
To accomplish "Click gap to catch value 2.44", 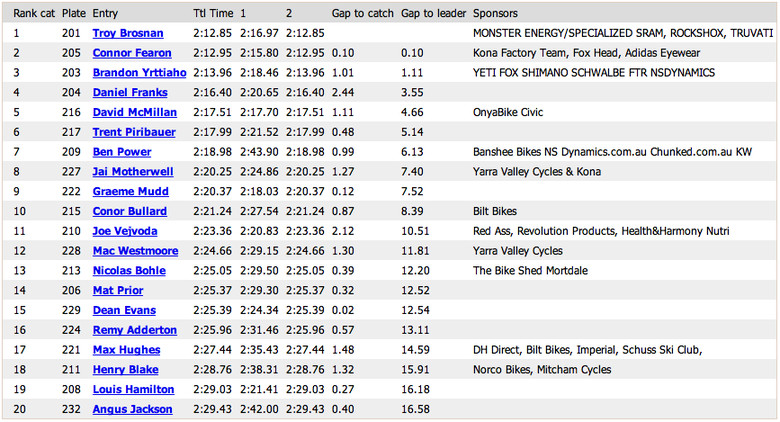I will pos(343,93).
